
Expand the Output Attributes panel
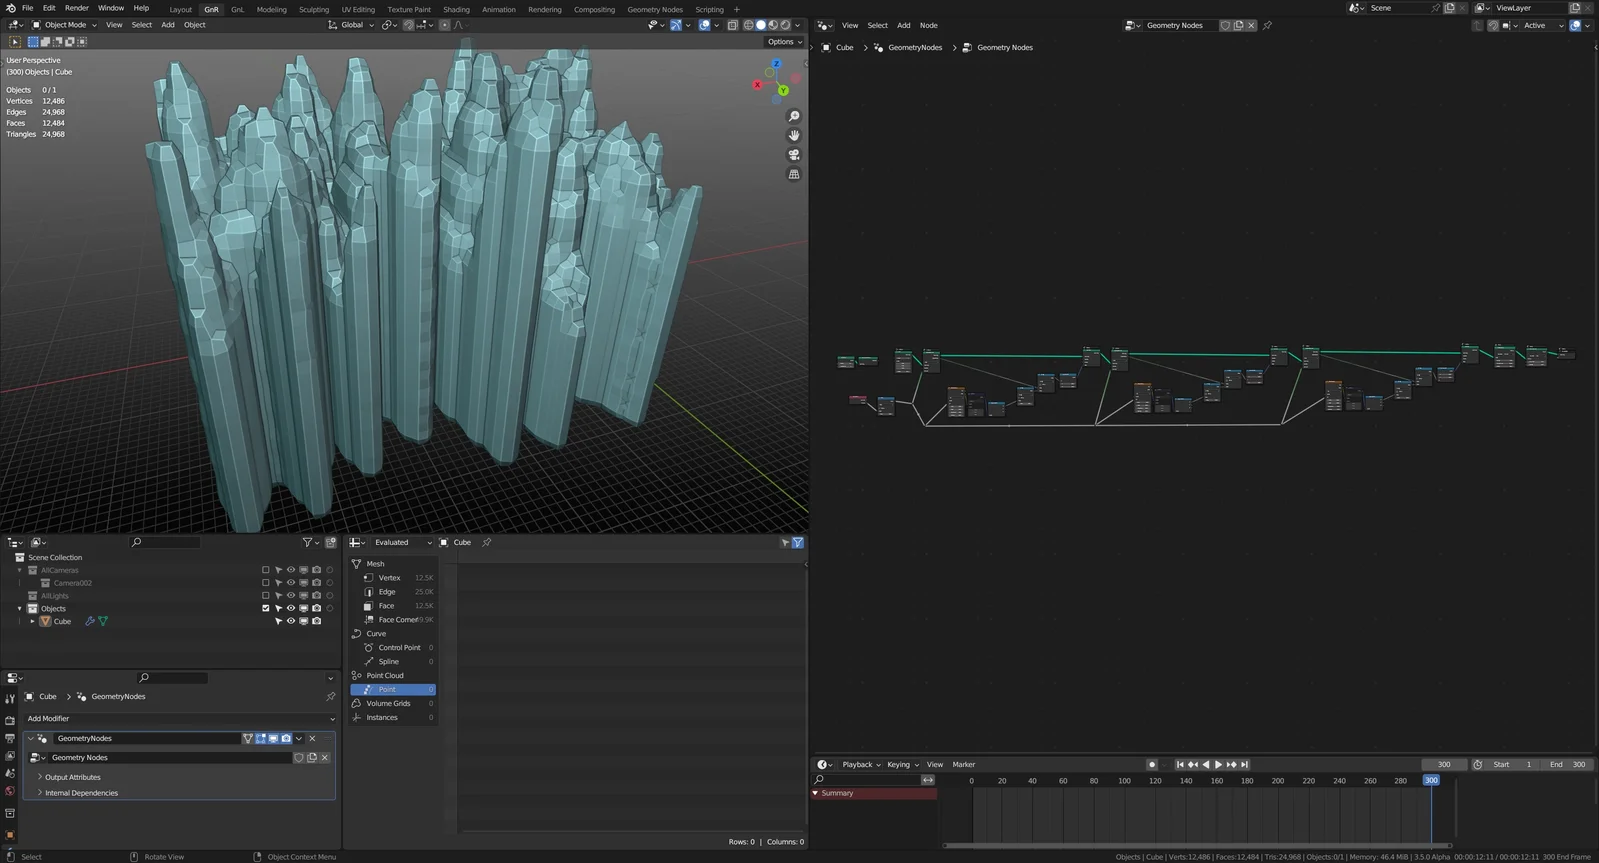(72, 777)
